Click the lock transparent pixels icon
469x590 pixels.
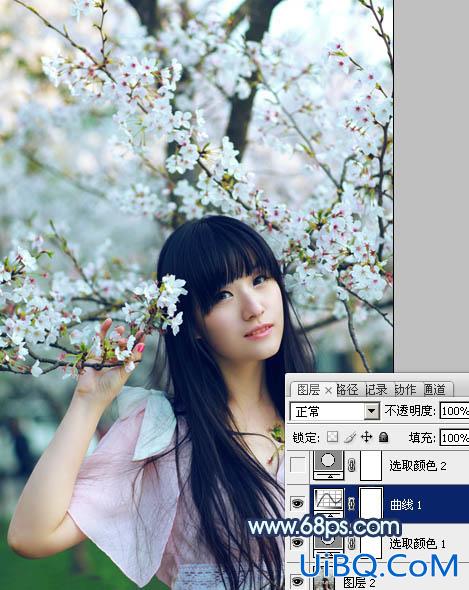332,437
